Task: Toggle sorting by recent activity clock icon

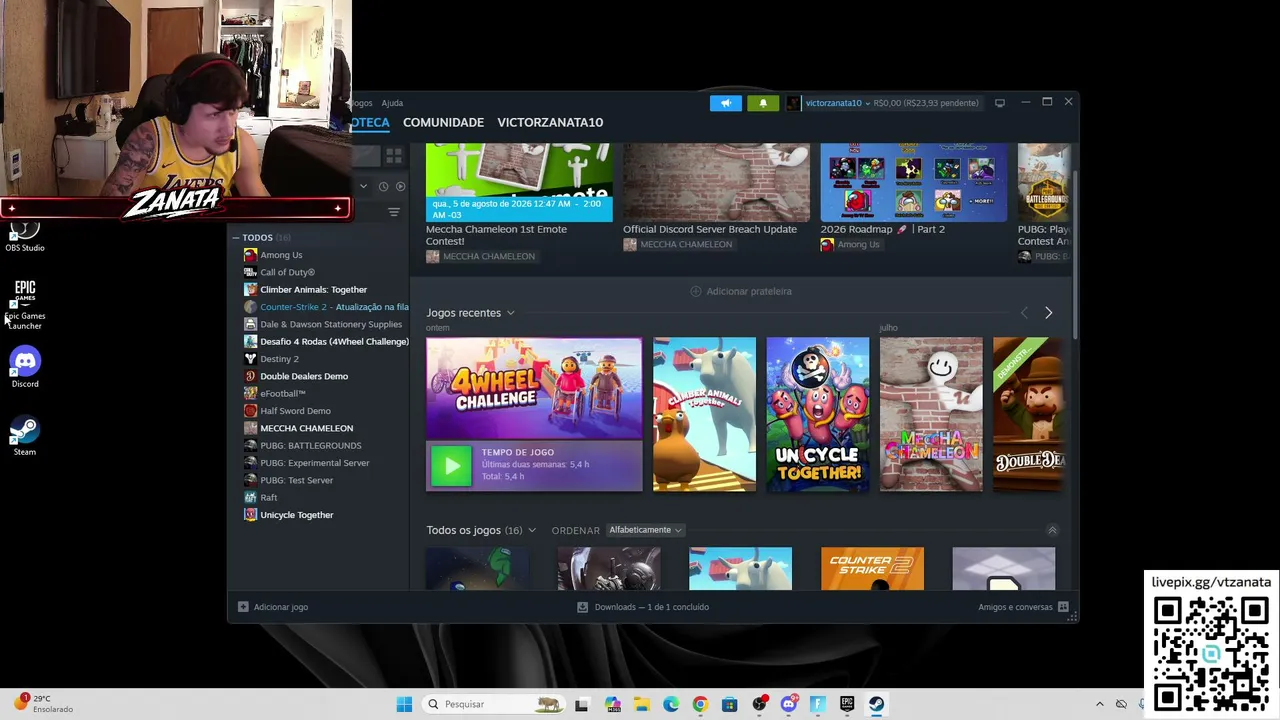Action: (383, 186)
